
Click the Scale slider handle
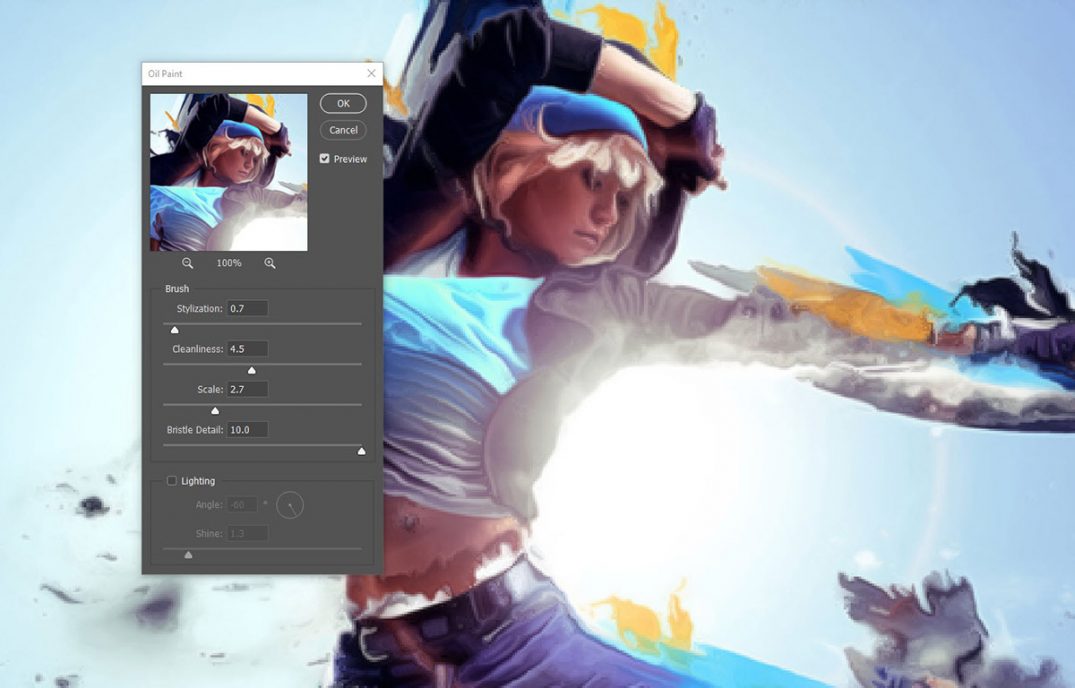[x=215, y=410]
